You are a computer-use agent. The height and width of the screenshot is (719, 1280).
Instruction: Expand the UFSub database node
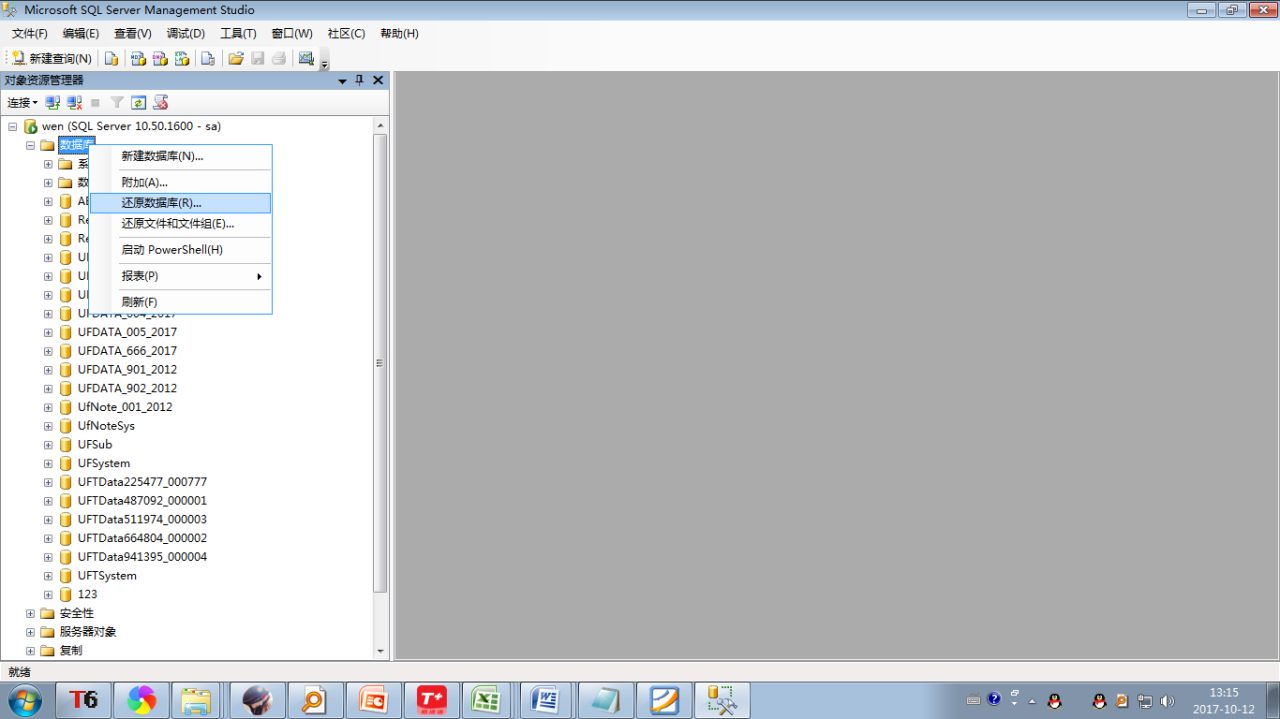(48, 445)
